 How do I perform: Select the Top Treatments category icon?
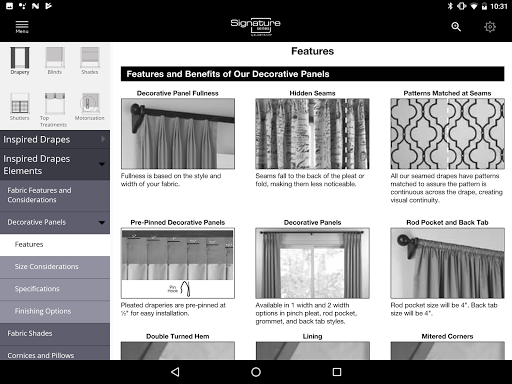tap(54, 110)
